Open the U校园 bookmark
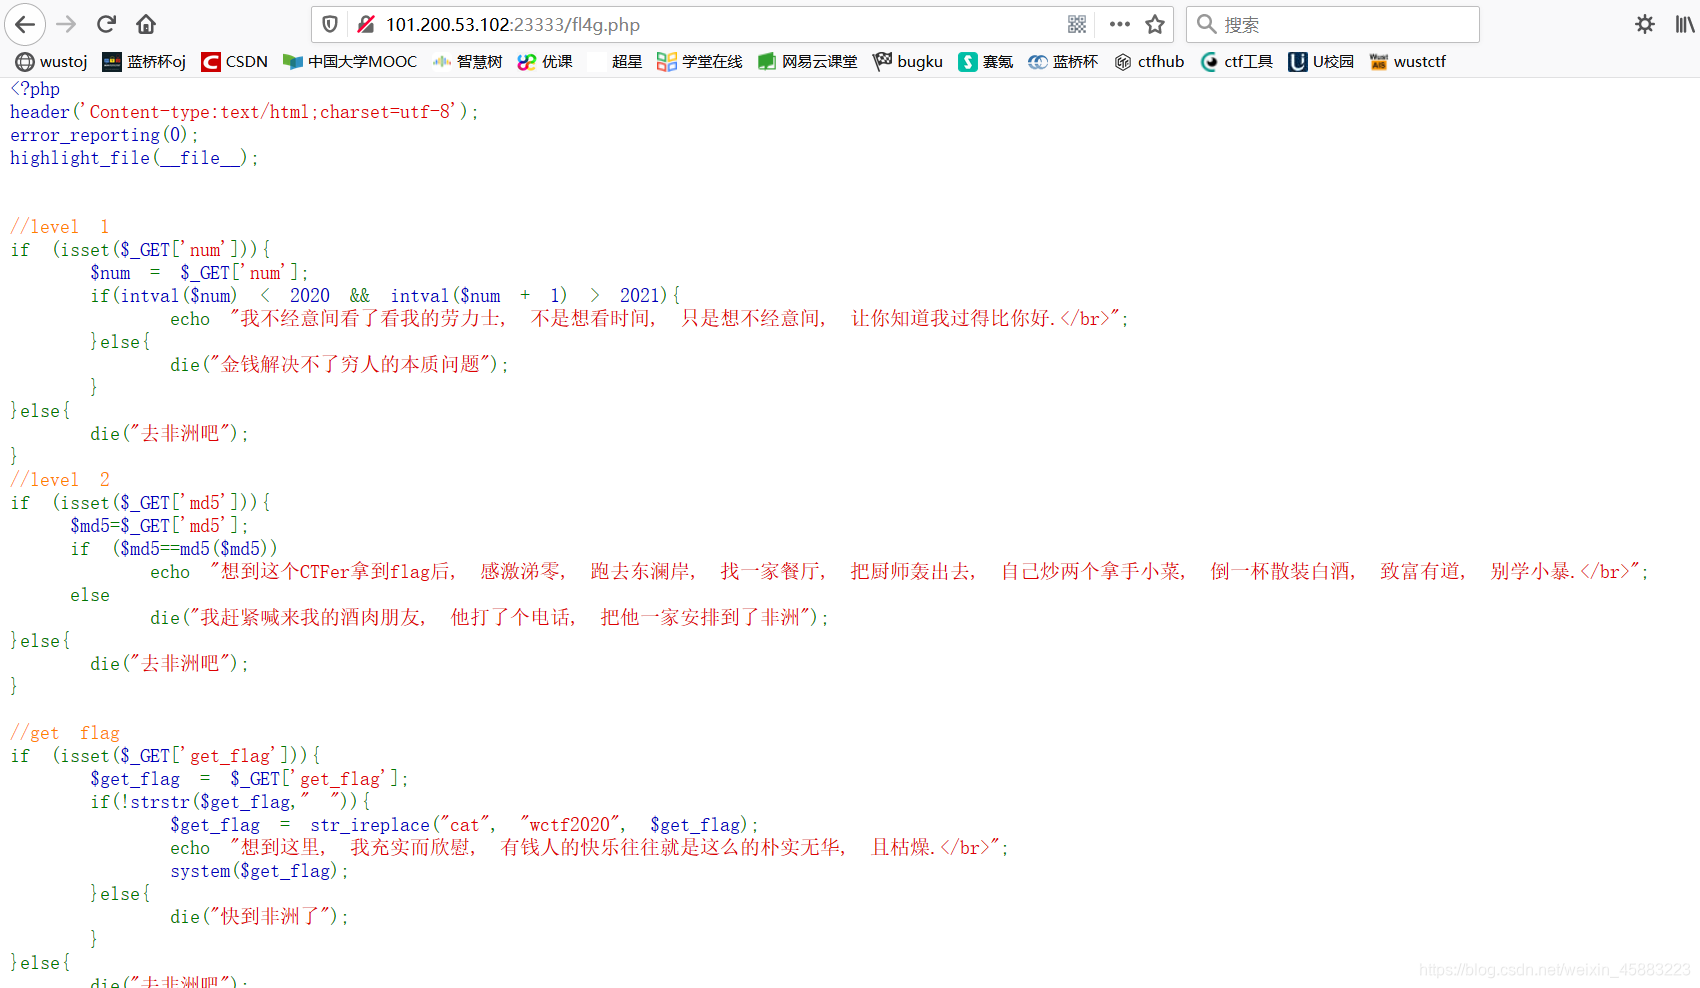 [1321, 62]
